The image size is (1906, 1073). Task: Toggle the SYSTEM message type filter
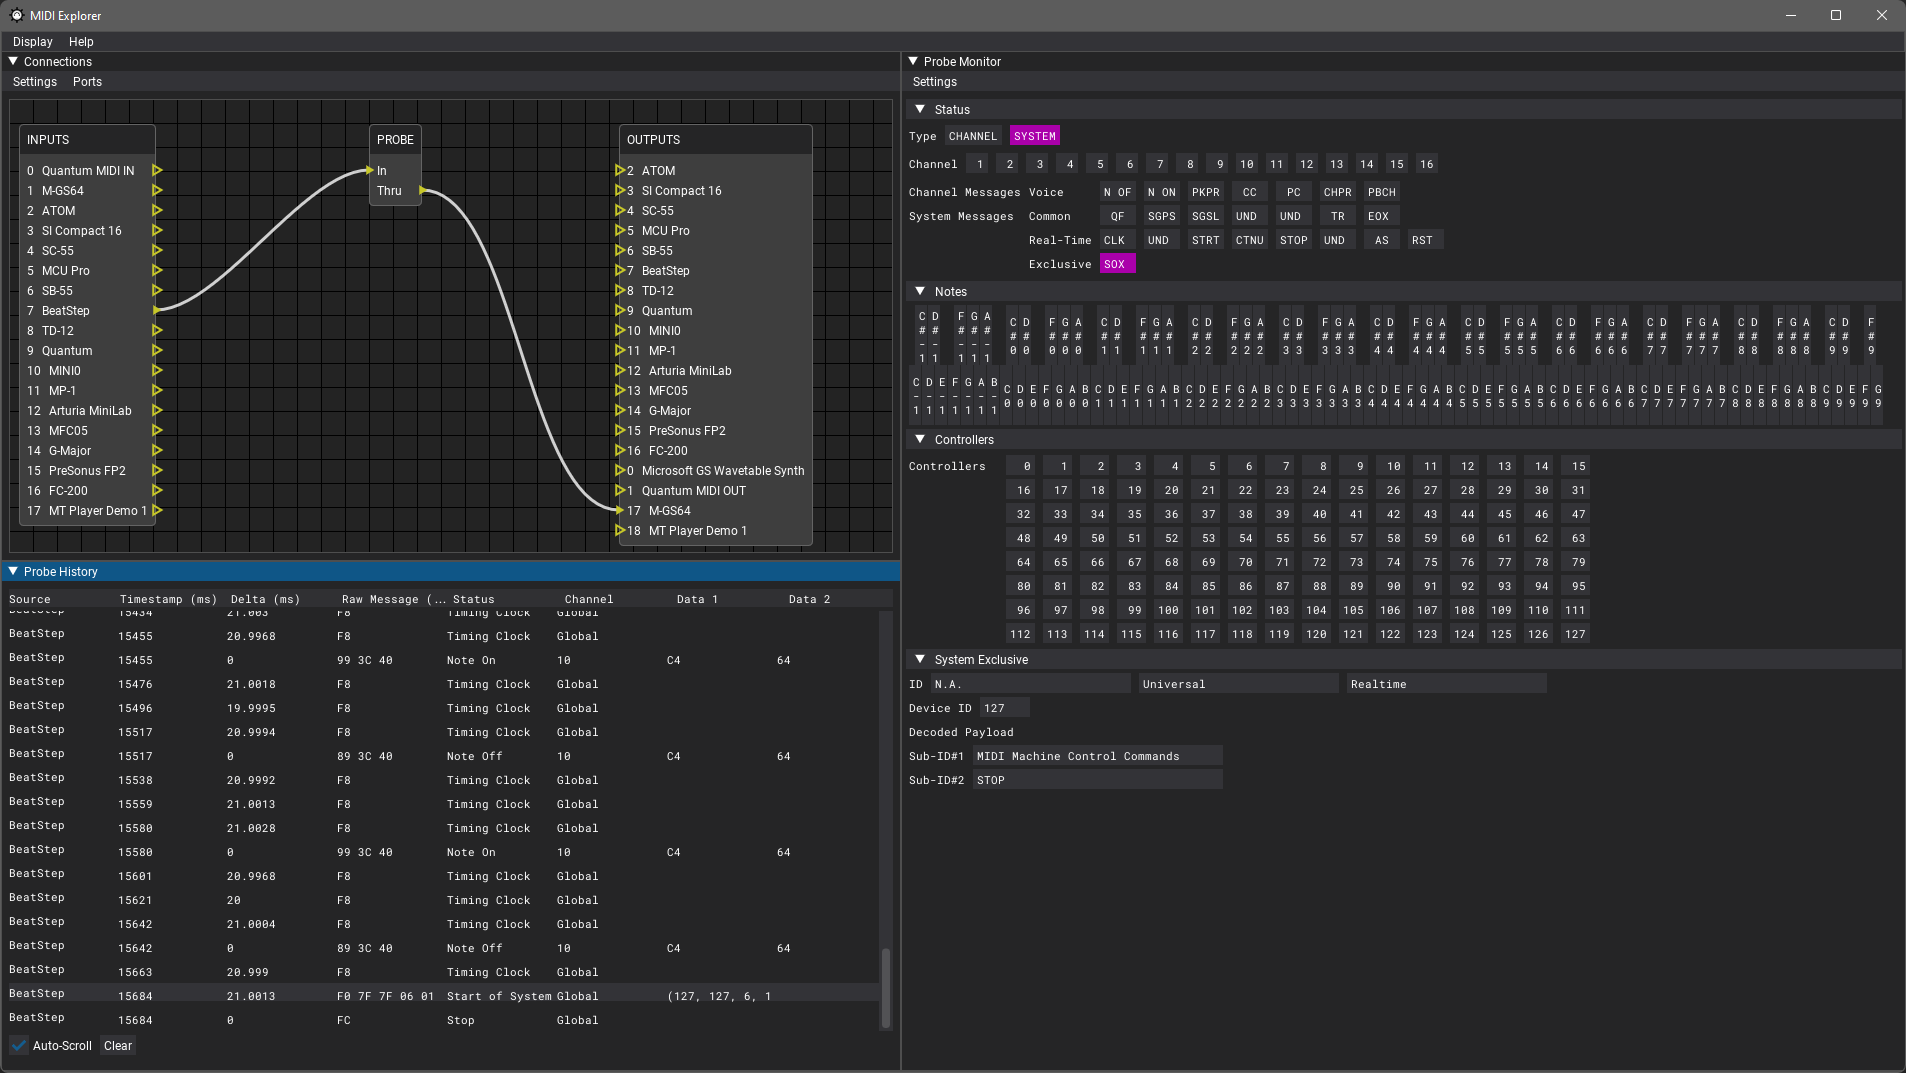click(x=1034, y=135)
